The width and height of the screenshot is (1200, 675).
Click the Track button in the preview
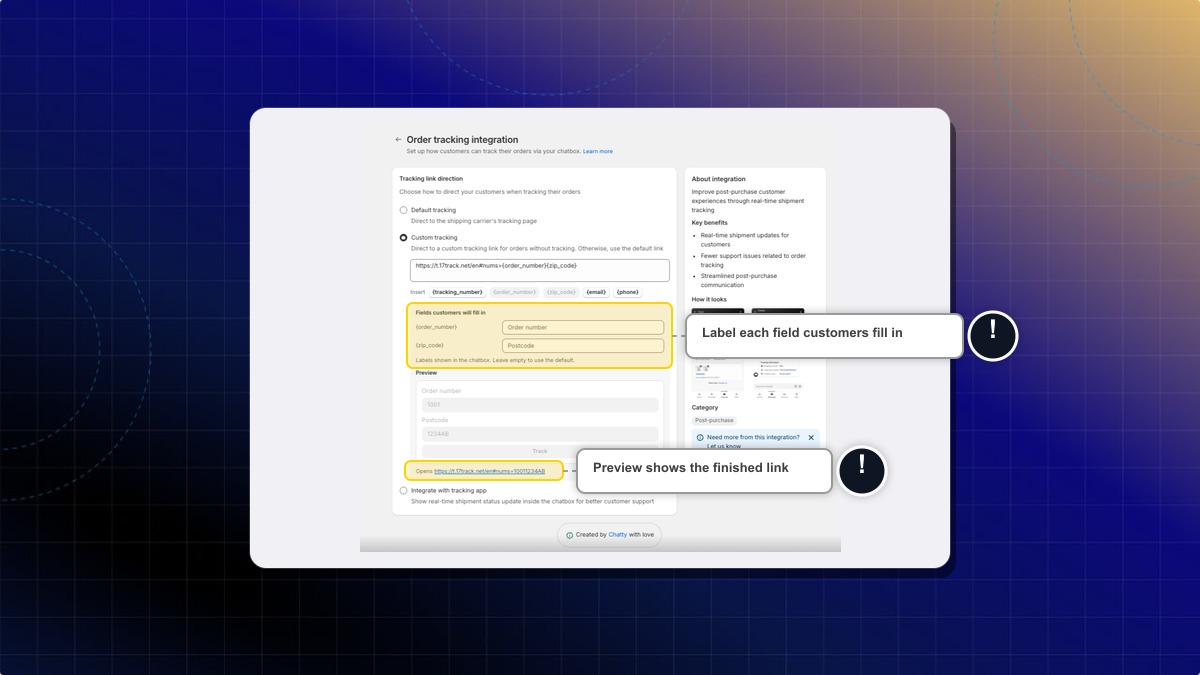540,452
